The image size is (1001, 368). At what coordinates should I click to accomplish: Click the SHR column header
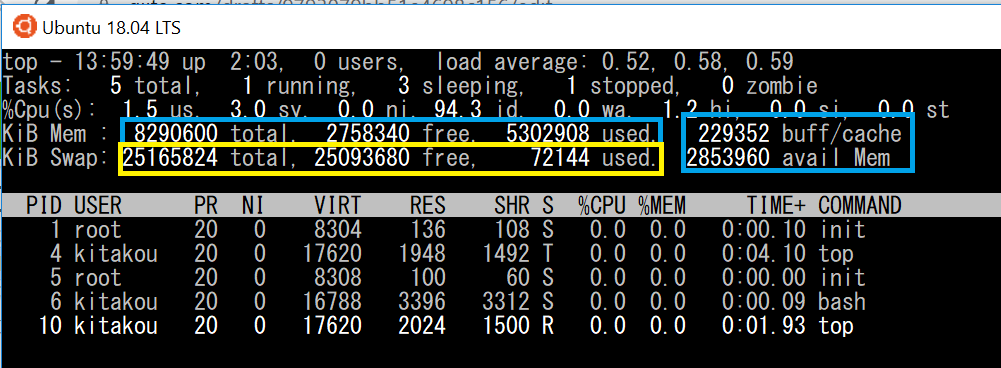512,205
